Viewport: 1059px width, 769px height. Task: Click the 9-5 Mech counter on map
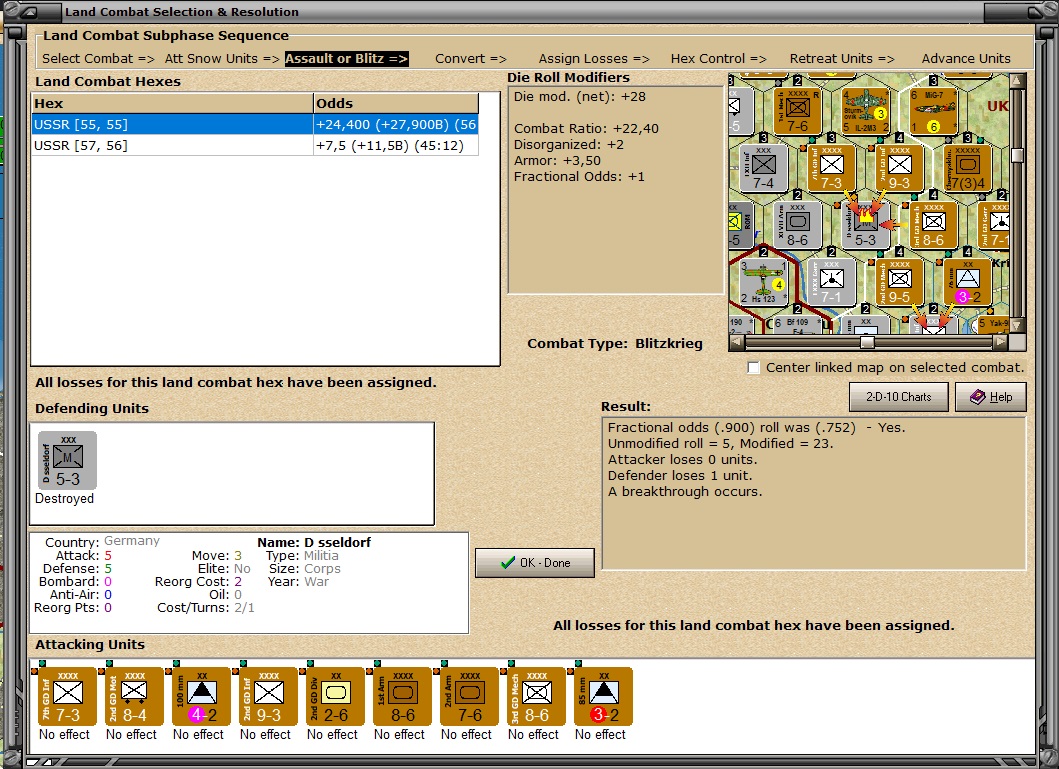(899, 282)
